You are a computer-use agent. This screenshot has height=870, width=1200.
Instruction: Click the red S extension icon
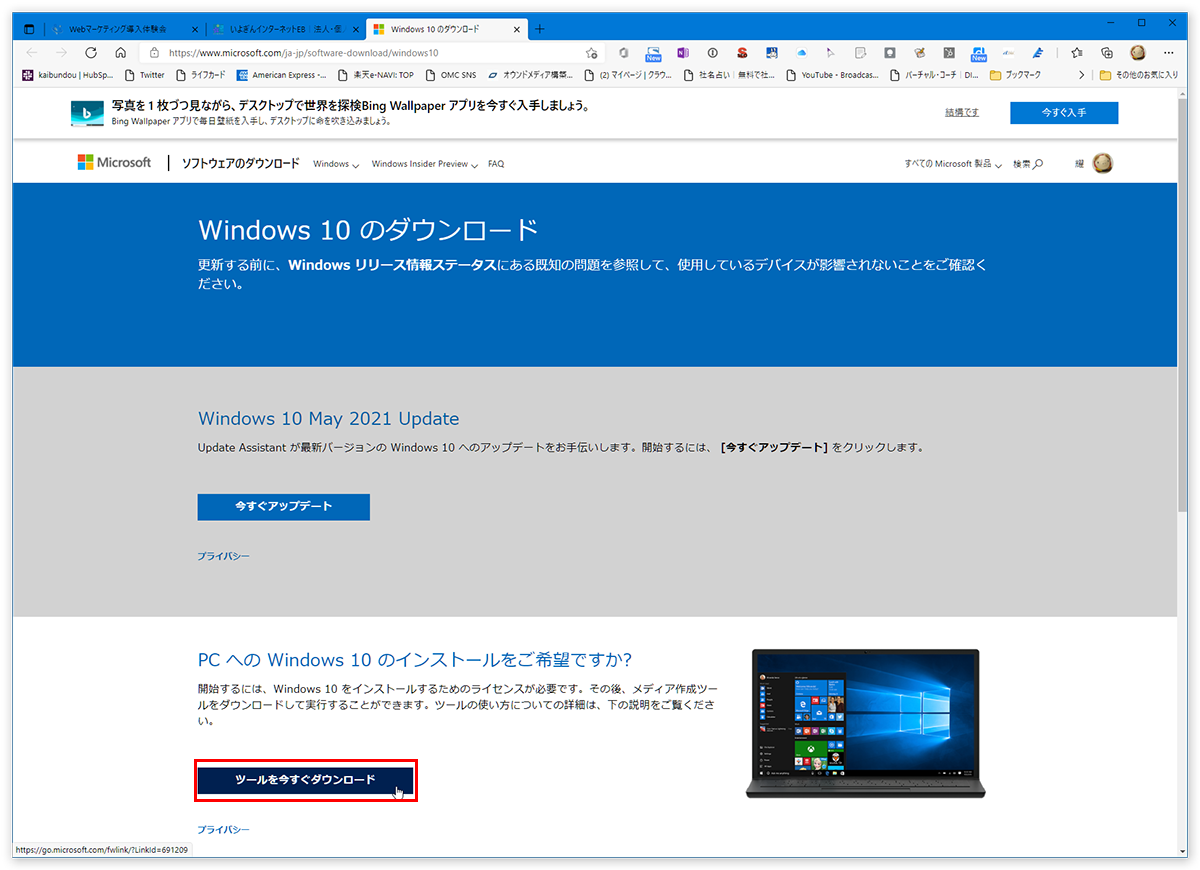coord(742,53)
